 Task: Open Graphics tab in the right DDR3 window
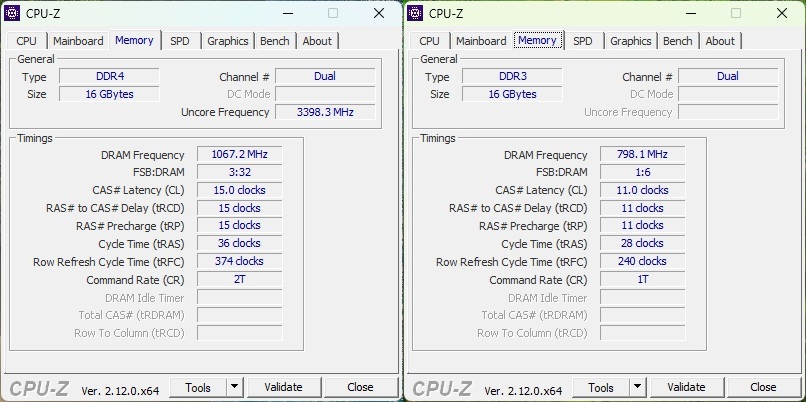point(631,41)
